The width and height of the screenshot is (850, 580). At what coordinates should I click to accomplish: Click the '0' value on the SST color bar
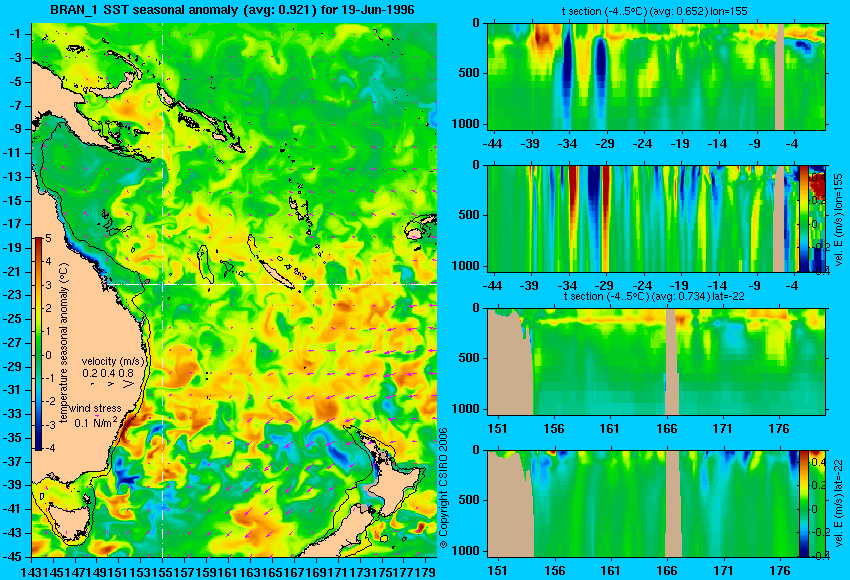click(48, 355)
